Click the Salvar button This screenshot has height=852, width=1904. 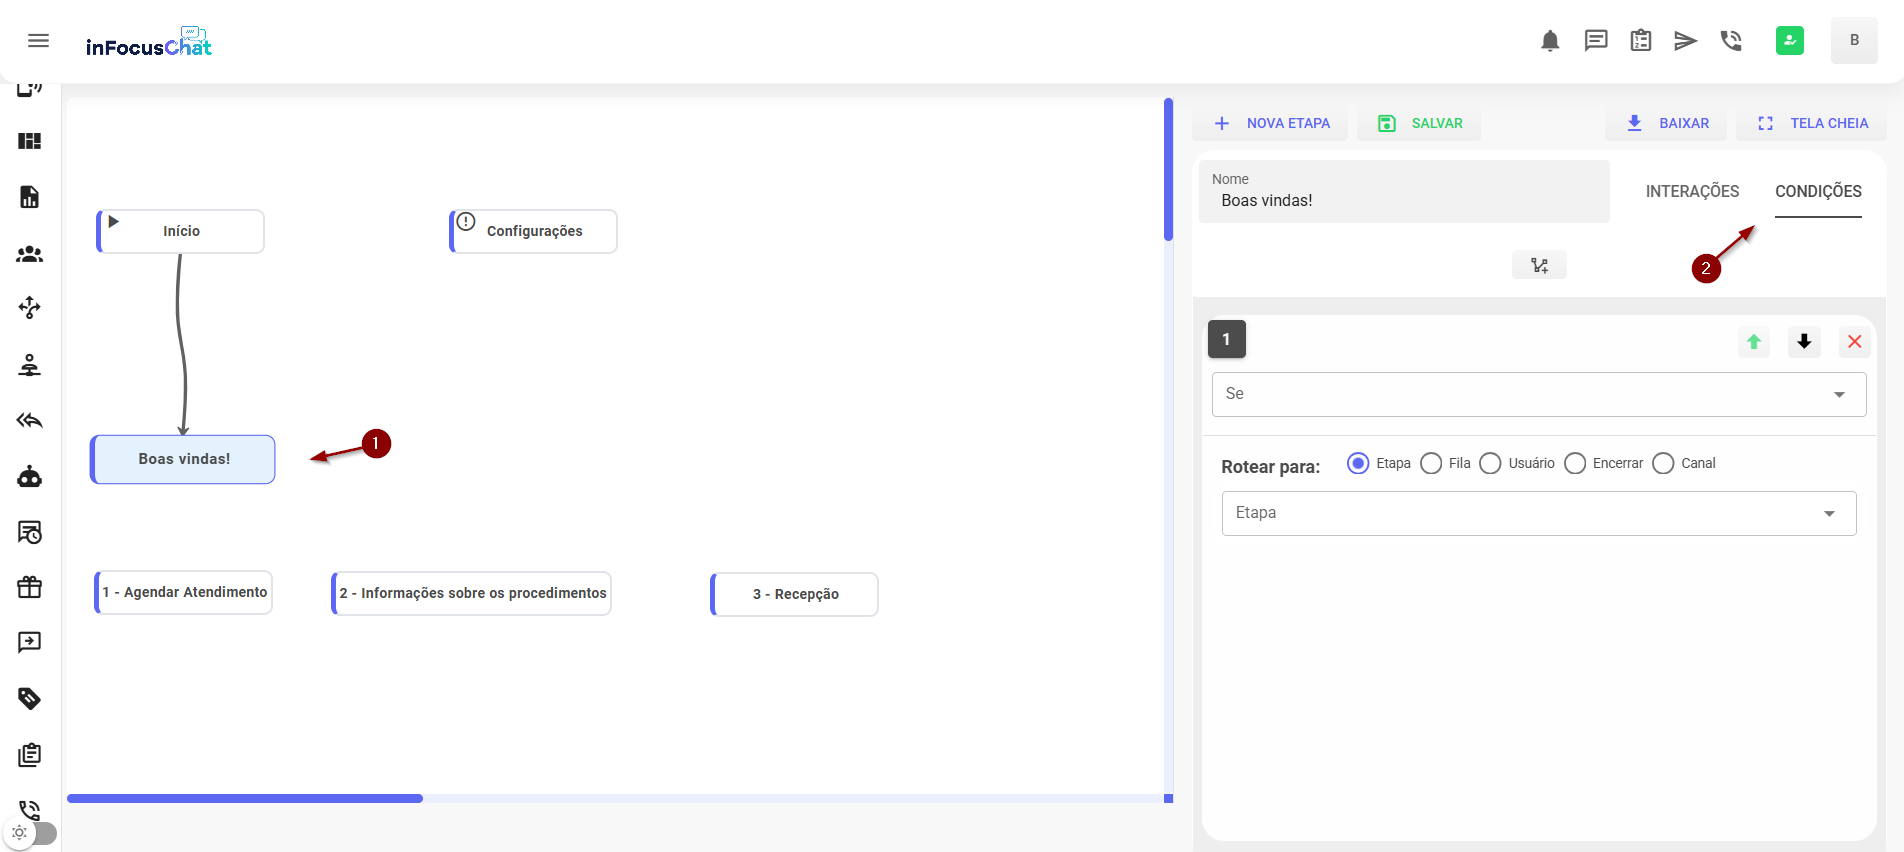pyautogui.click(x=1420, y=123)
